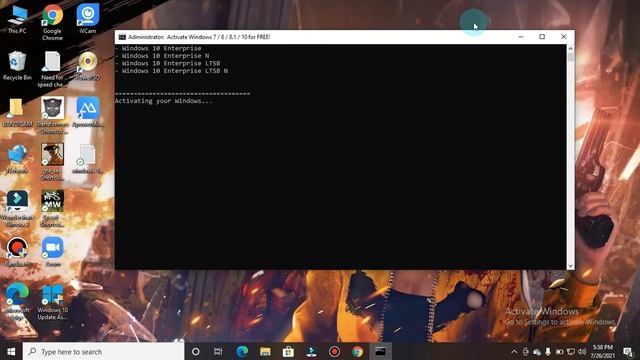Select the Microsoft Edge desktop shortcut
Image resolution: width=640 pixels, height=360 pixels.
click(x=17, y=302)
